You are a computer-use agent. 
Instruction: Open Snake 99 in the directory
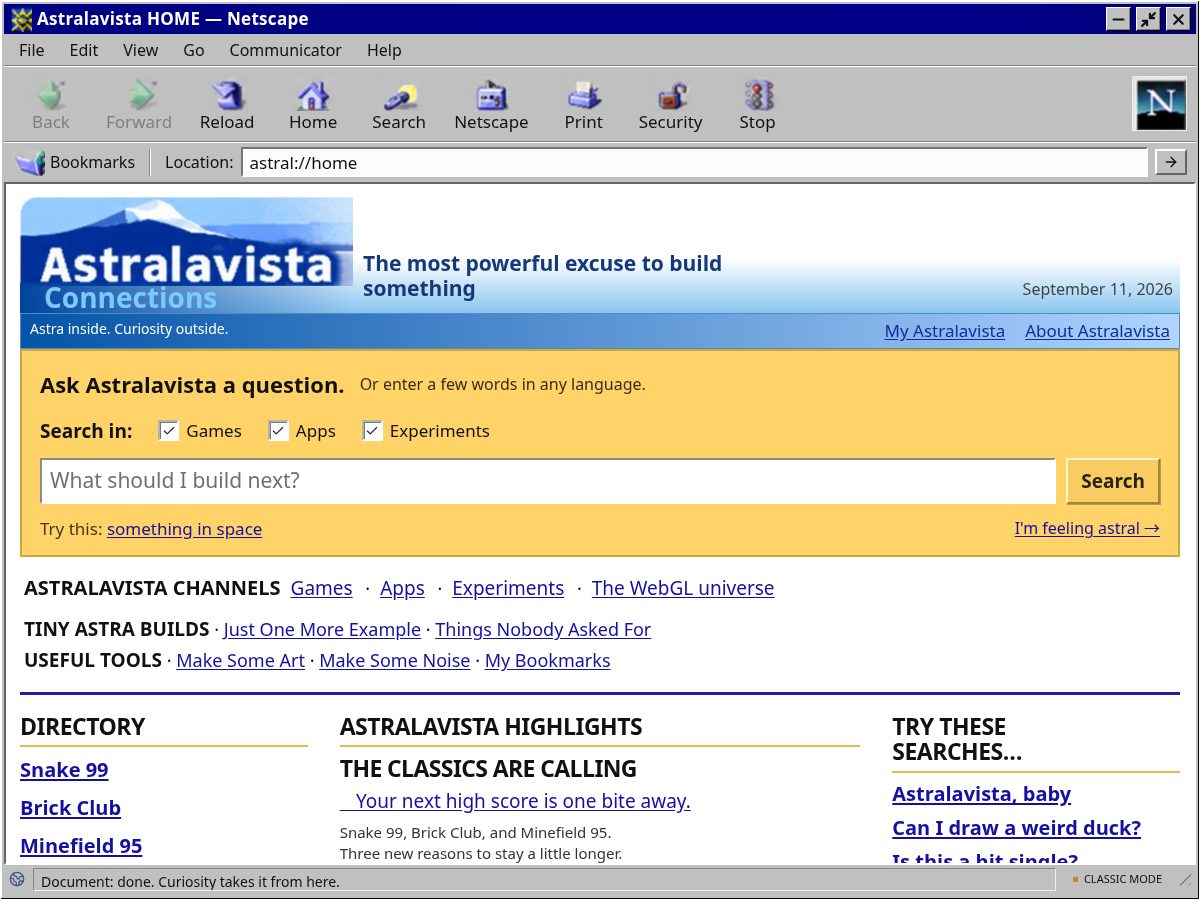click(64, 770)
